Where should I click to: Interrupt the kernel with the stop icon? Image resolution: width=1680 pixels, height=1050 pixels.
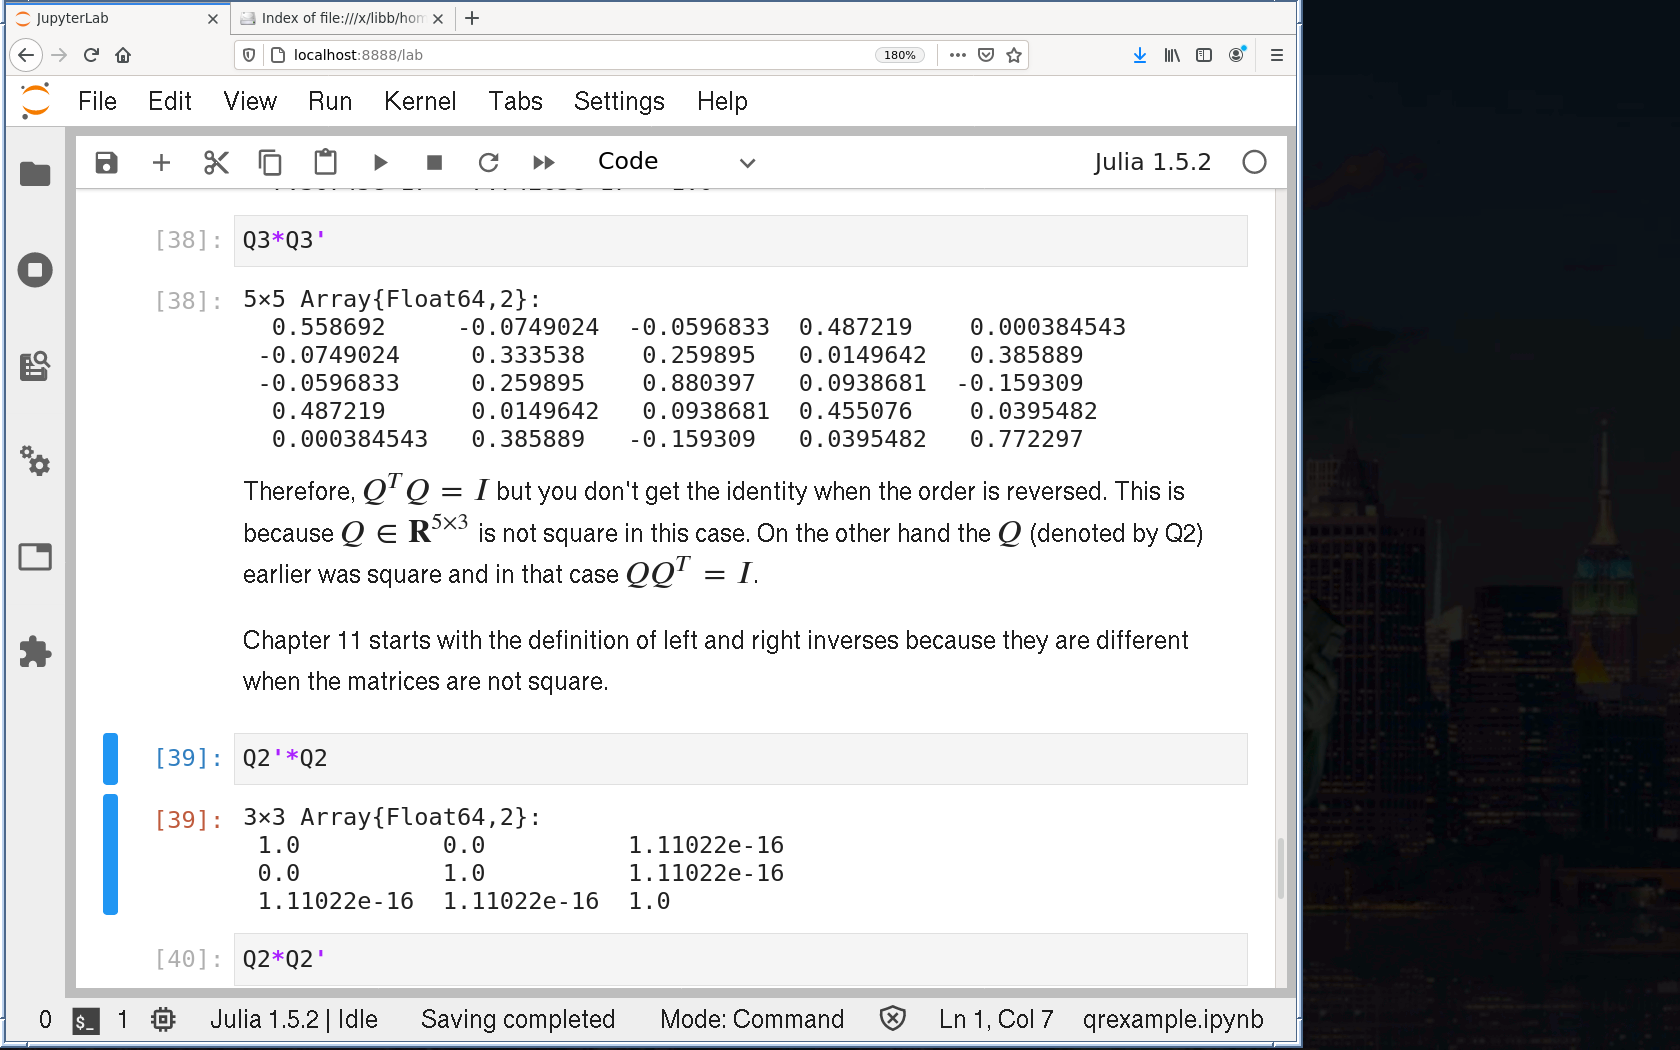pyautogui.click(x=434, y=162)
